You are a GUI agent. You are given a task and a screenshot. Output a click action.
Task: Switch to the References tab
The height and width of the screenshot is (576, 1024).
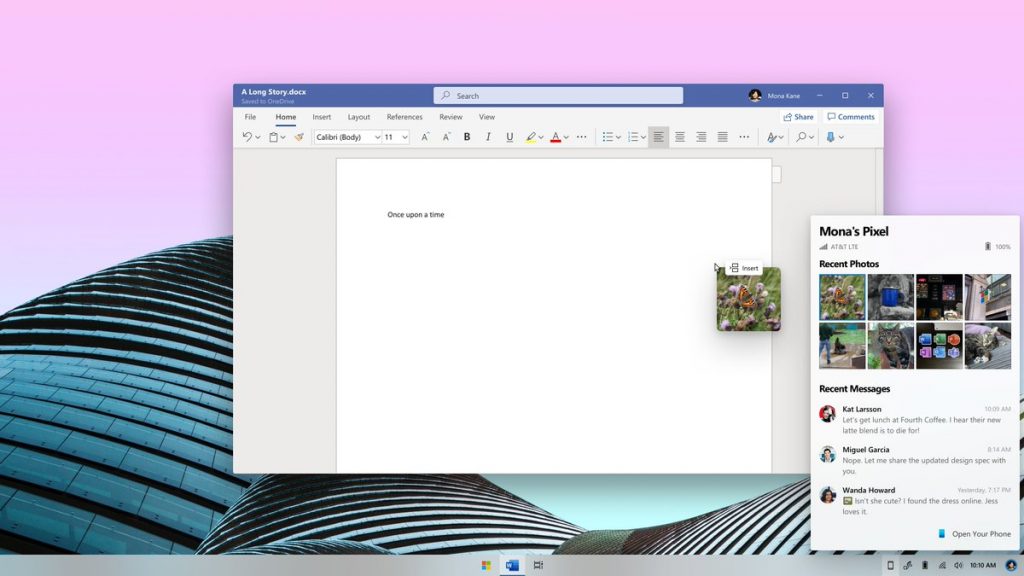click(404, 117)
